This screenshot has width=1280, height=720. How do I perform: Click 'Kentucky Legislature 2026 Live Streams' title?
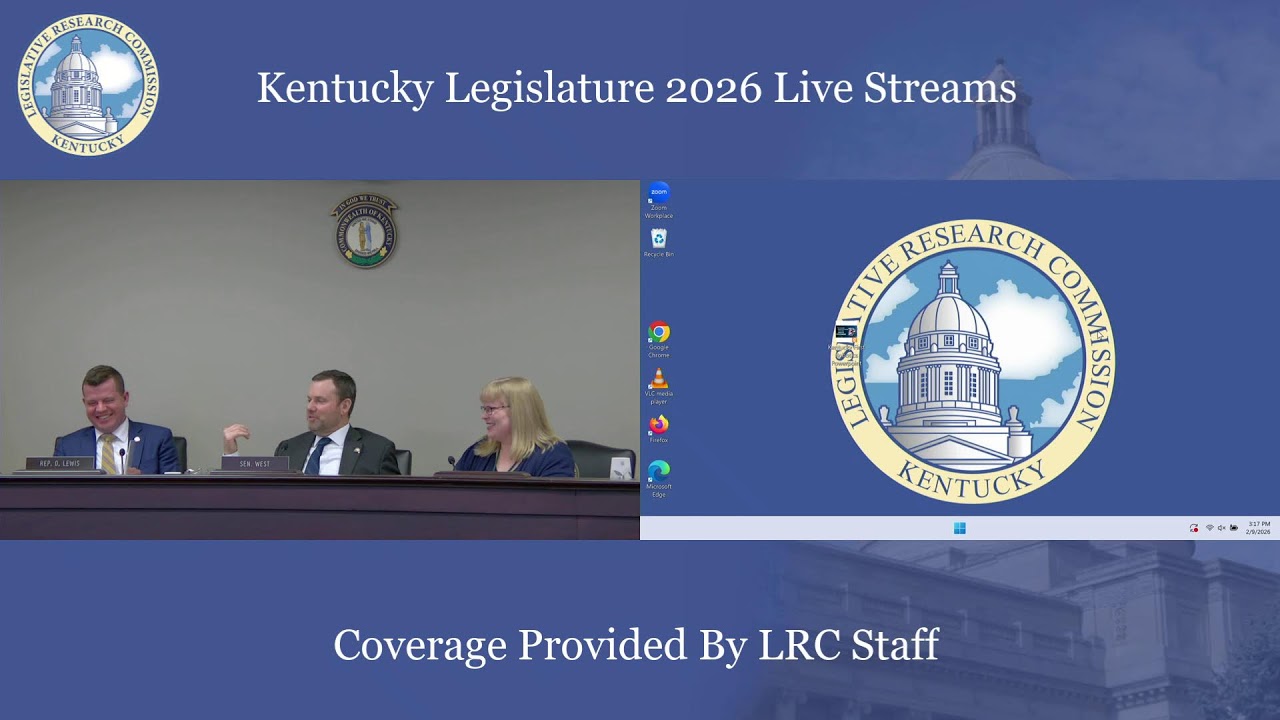pyautogui.click(x=637, y=88)
